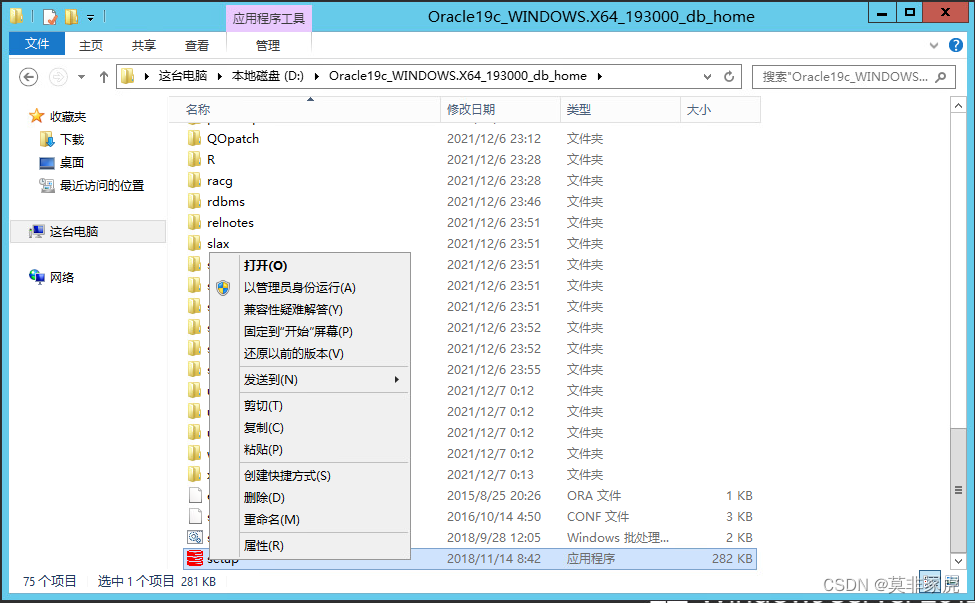
Task: Choose 以管理员身份运行(A) from the context menu
Action: [x=310, y=287]
